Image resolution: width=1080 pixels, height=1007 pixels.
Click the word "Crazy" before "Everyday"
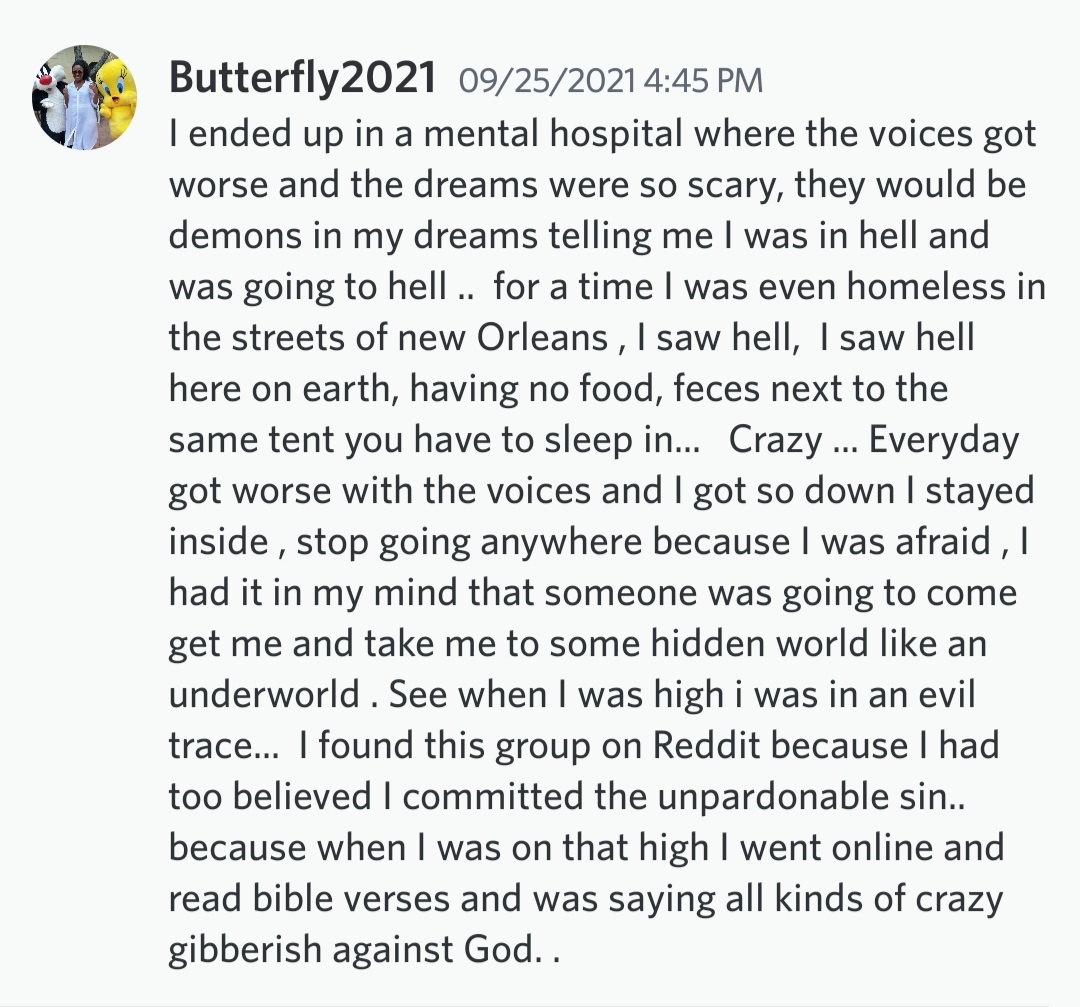[x=775, y=440]
